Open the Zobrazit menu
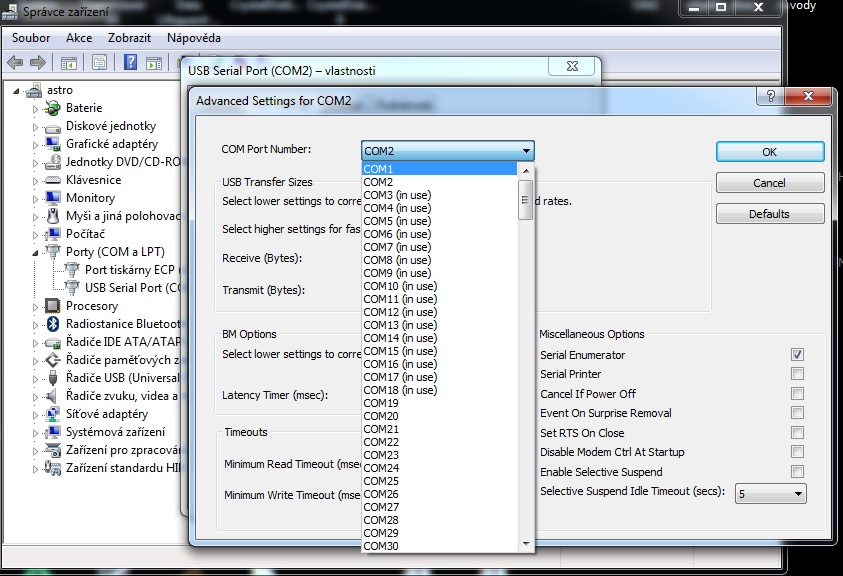The height and width of the screenshot is (576, 843). tap(129, 37)
